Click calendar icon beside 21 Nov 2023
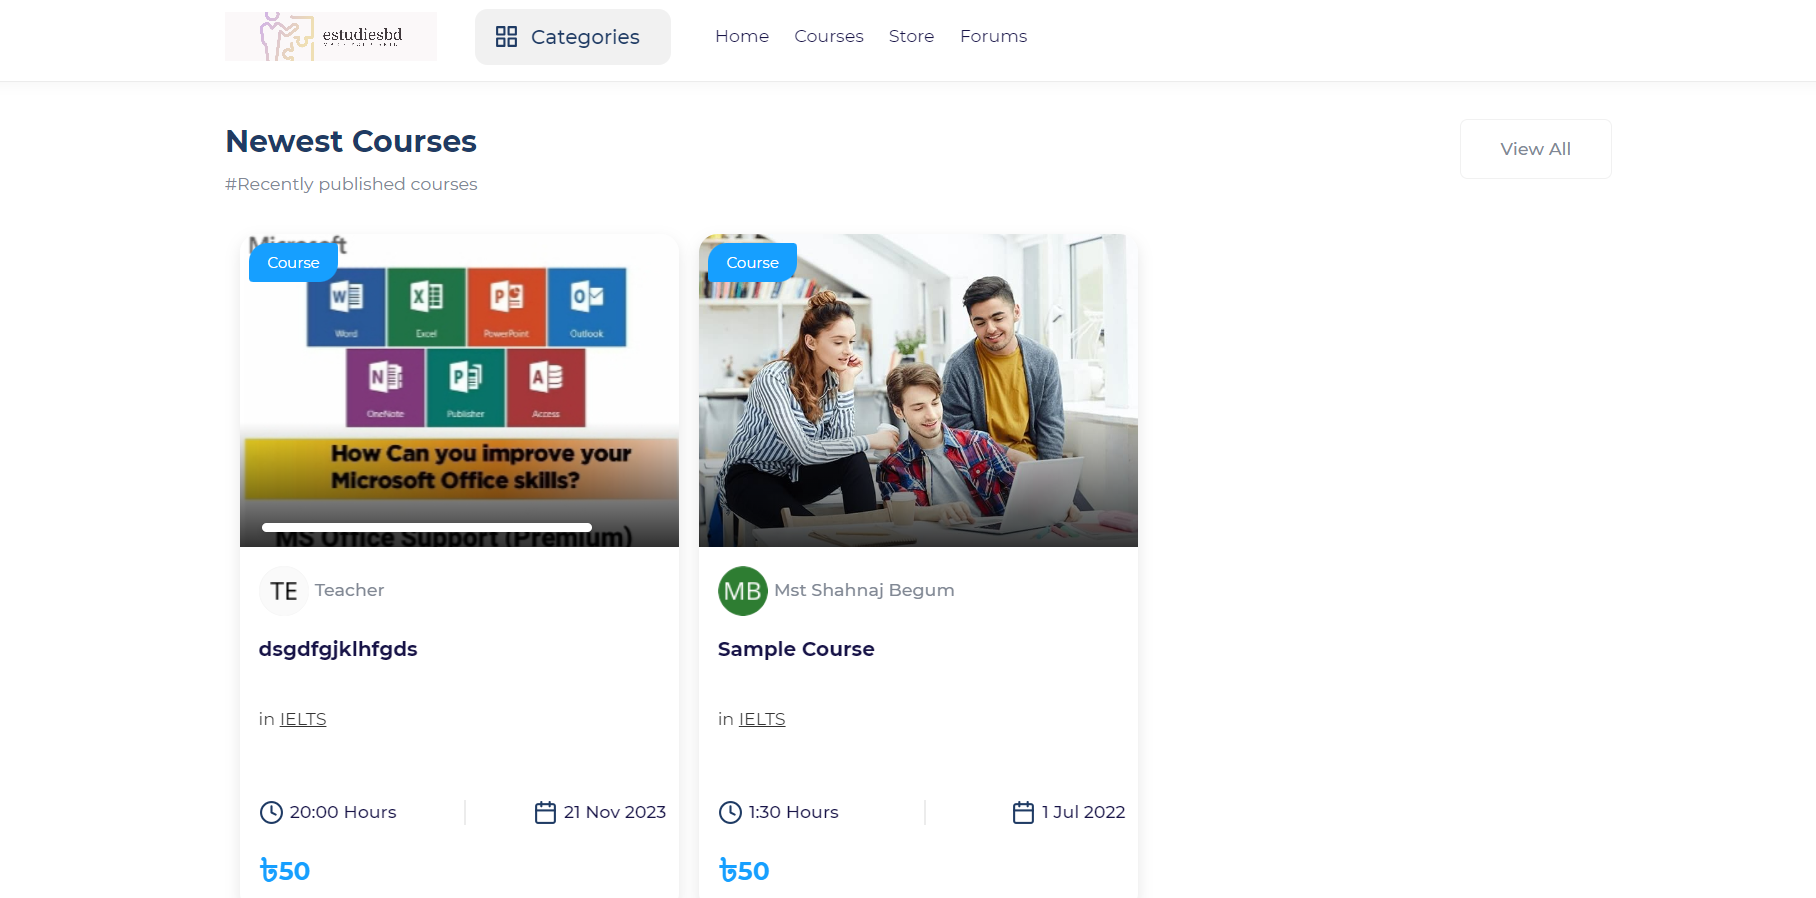The height and width of the screenshot is (898, 1816). pyautogui.click(x=545, y=812)
